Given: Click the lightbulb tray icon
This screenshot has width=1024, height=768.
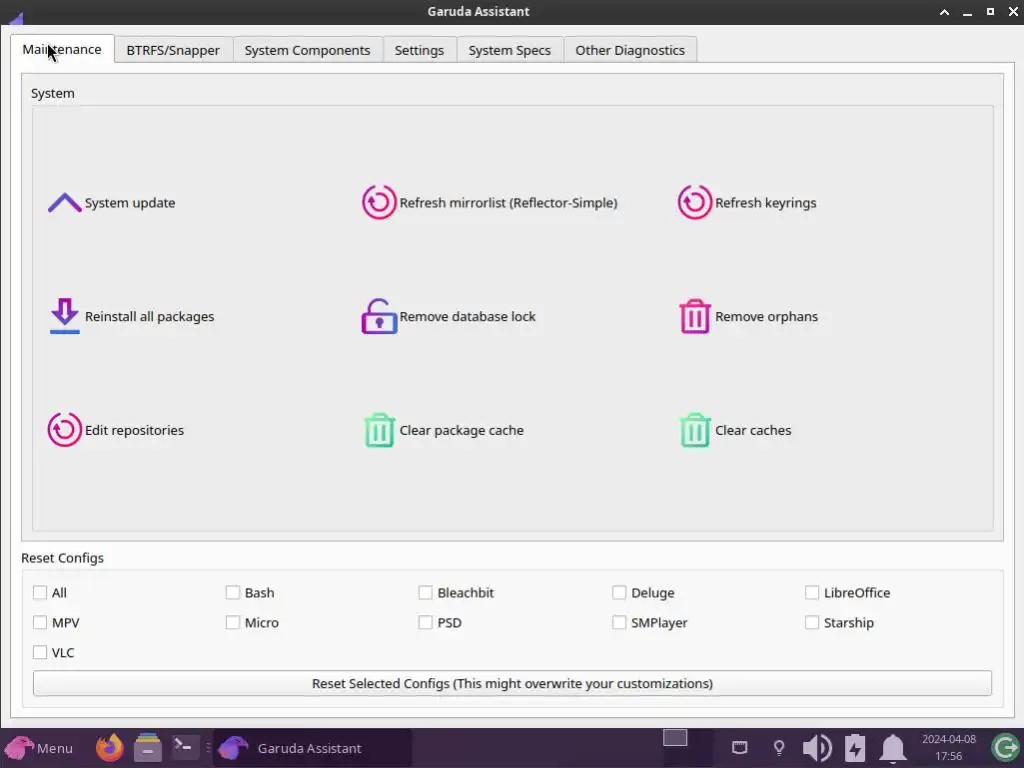Looking at the screenshot, I should point(778,748).
